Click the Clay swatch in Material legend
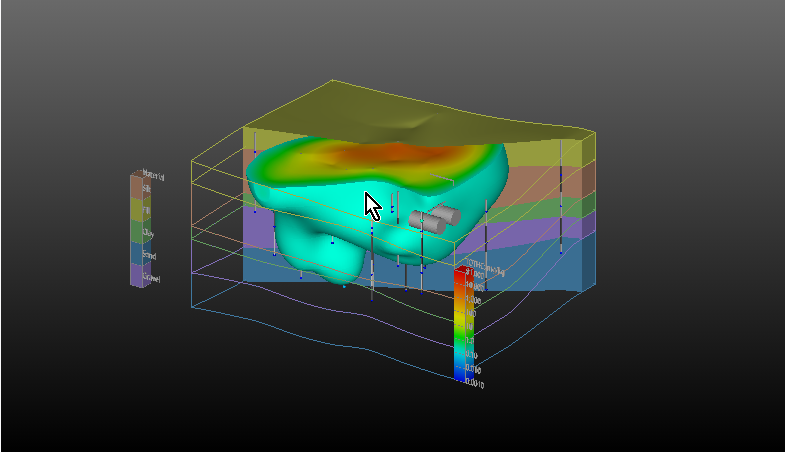 coord(136,232)
